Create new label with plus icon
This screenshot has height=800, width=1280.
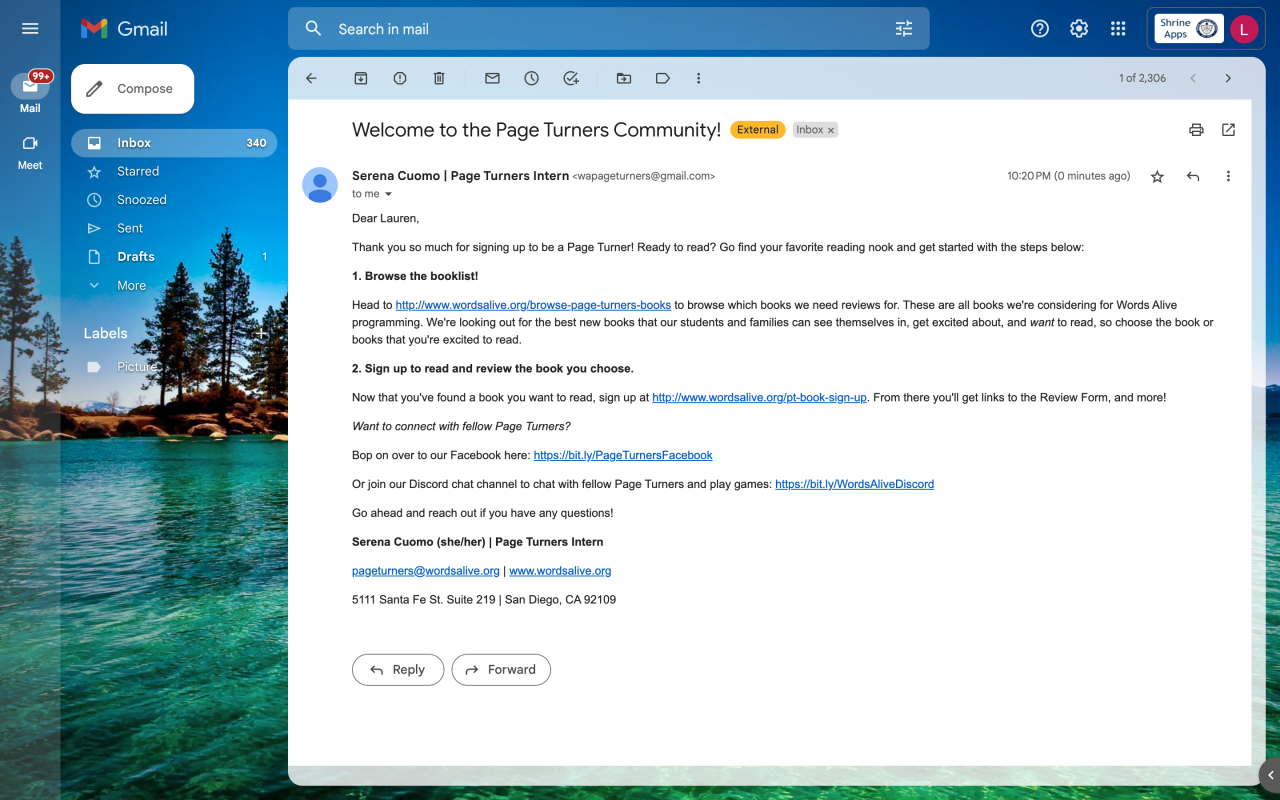[262, 333]
